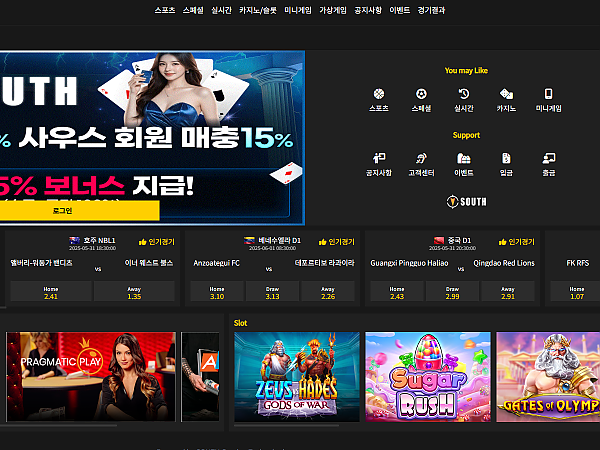
Task: Open the Zeus vs Hades Gods of War slot
Action: 297,377
